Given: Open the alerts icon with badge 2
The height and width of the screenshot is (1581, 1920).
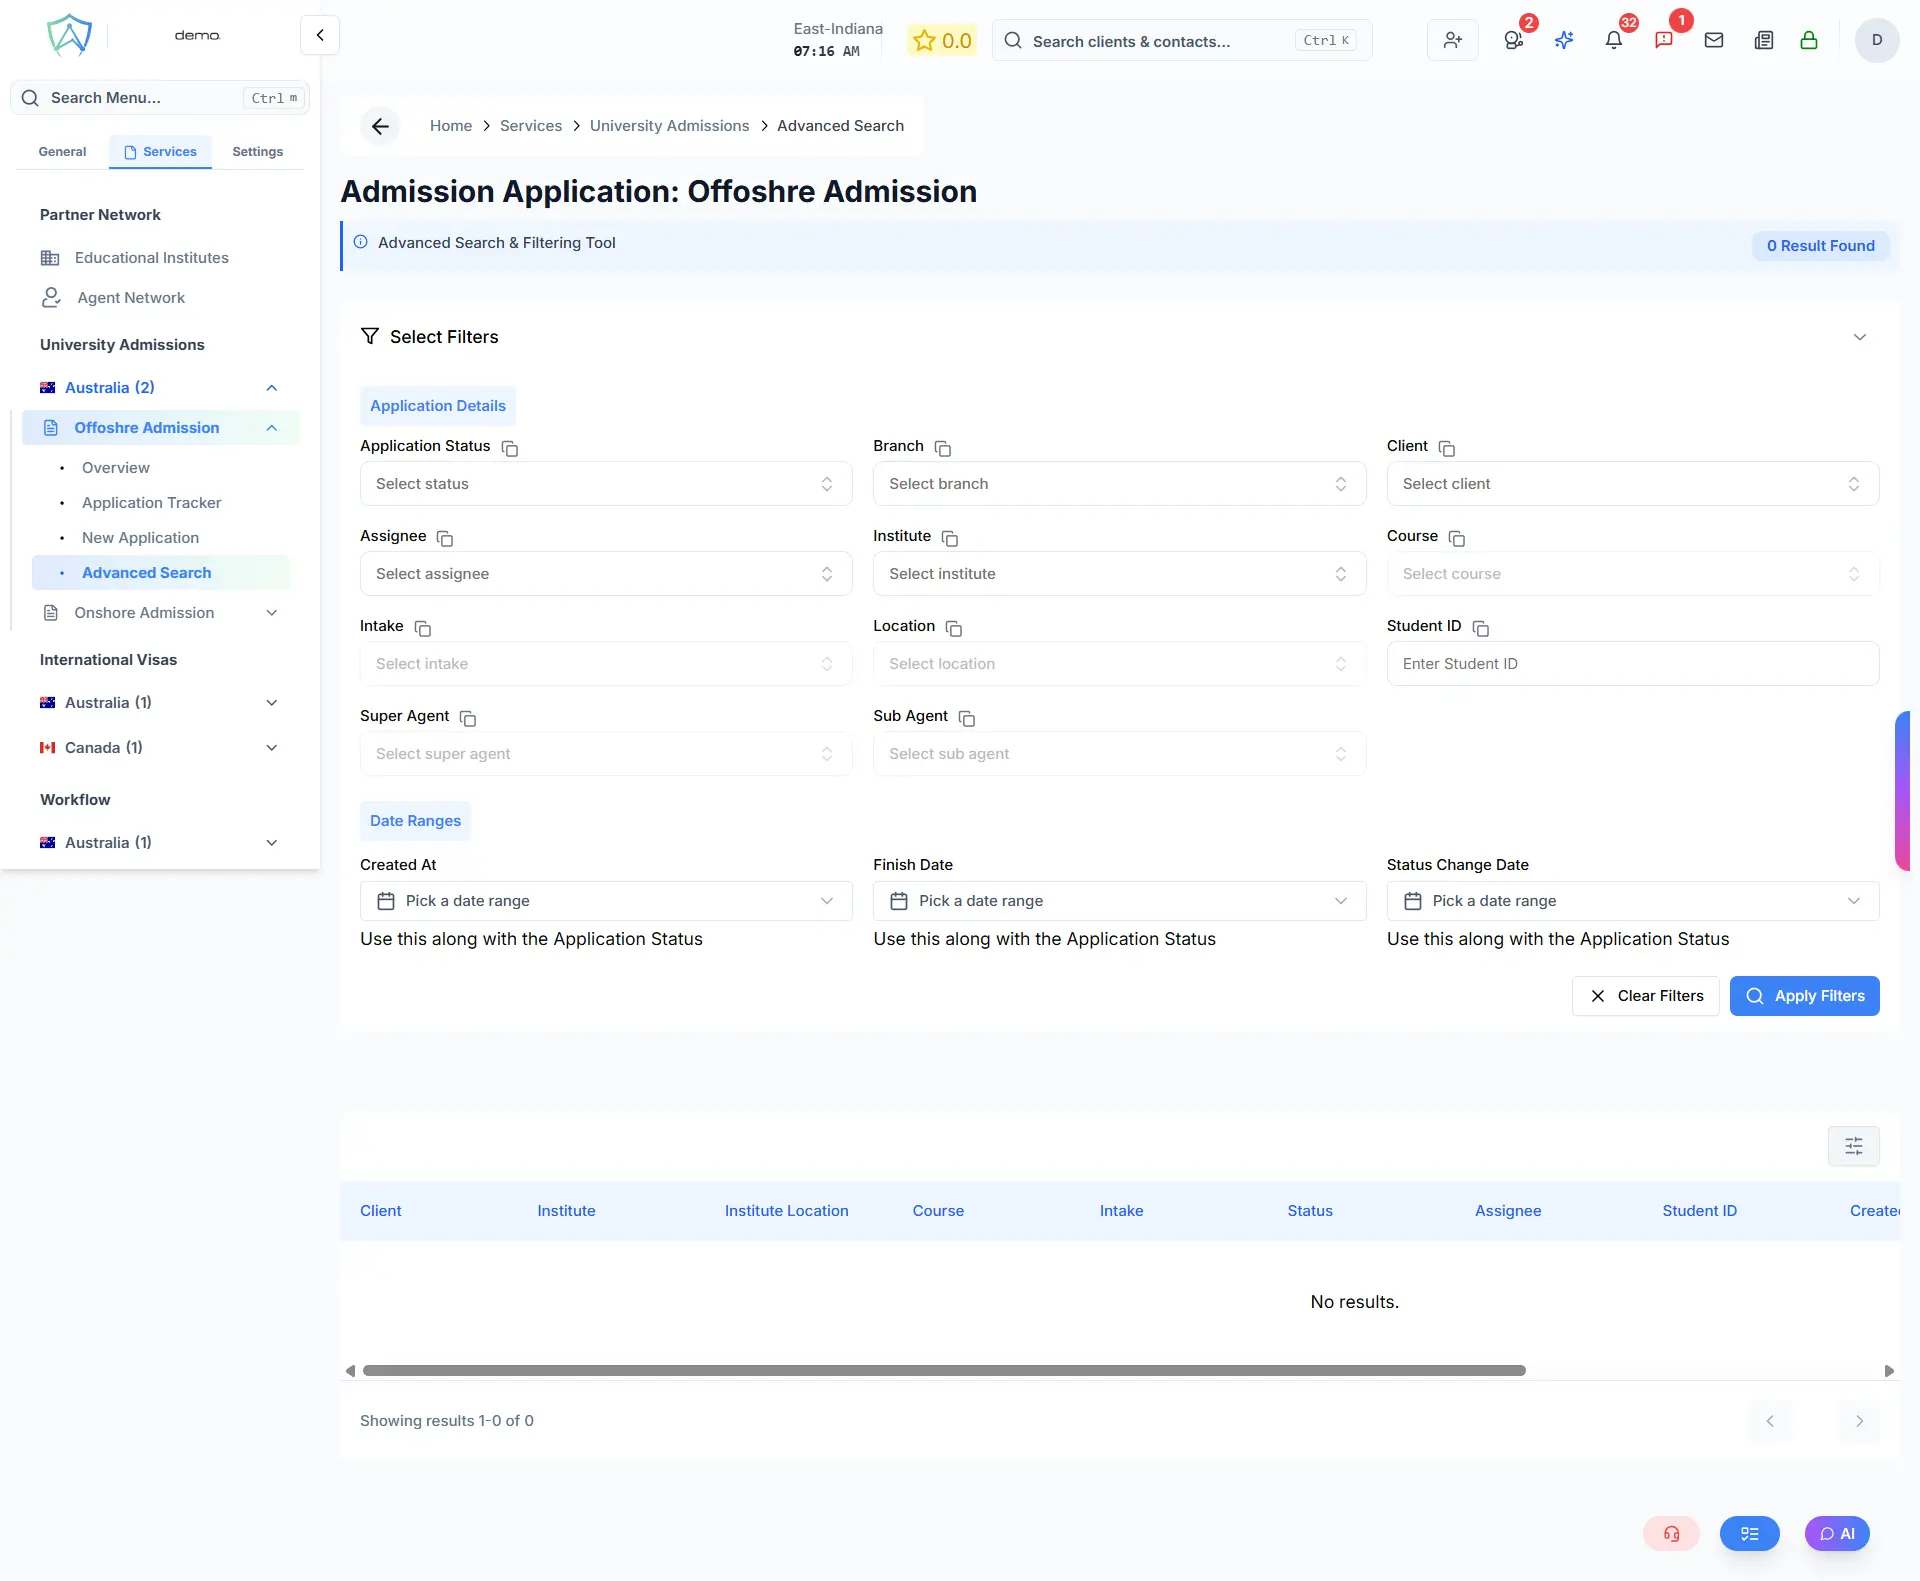Looking at the screenshot, I should coord(1513,40).
